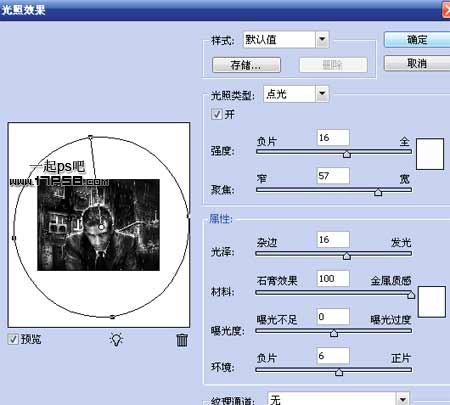
Task: Toggle the 开 light-on checkbox
Action: coord(216,114)
